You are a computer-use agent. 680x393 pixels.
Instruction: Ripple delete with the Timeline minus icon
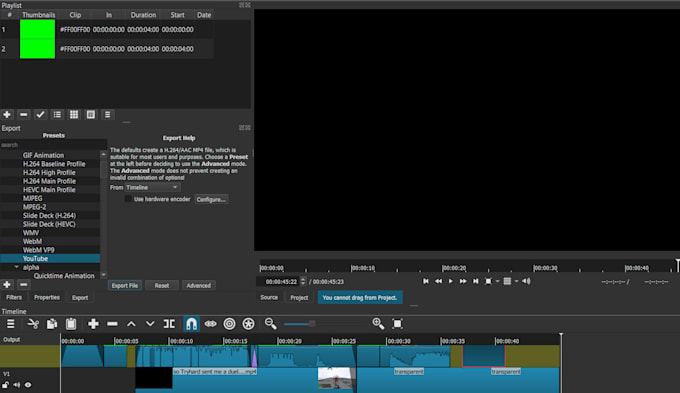[x=112, y=324]
